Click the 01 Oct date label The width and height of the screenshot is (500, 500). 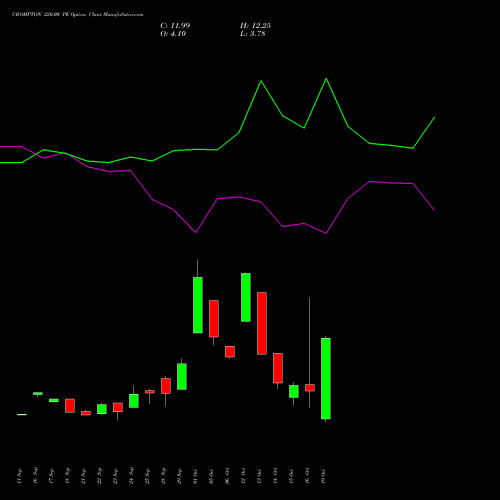pyautogui.click(x=195, y=476)
